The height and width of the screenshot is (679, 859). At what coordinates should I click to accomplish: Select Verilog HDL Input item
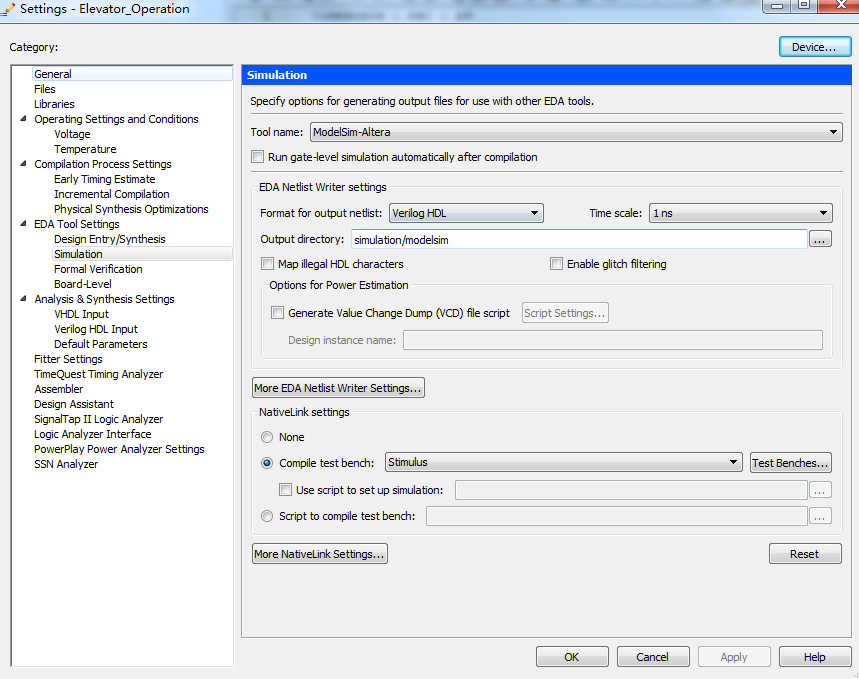(x=96, y=329)
